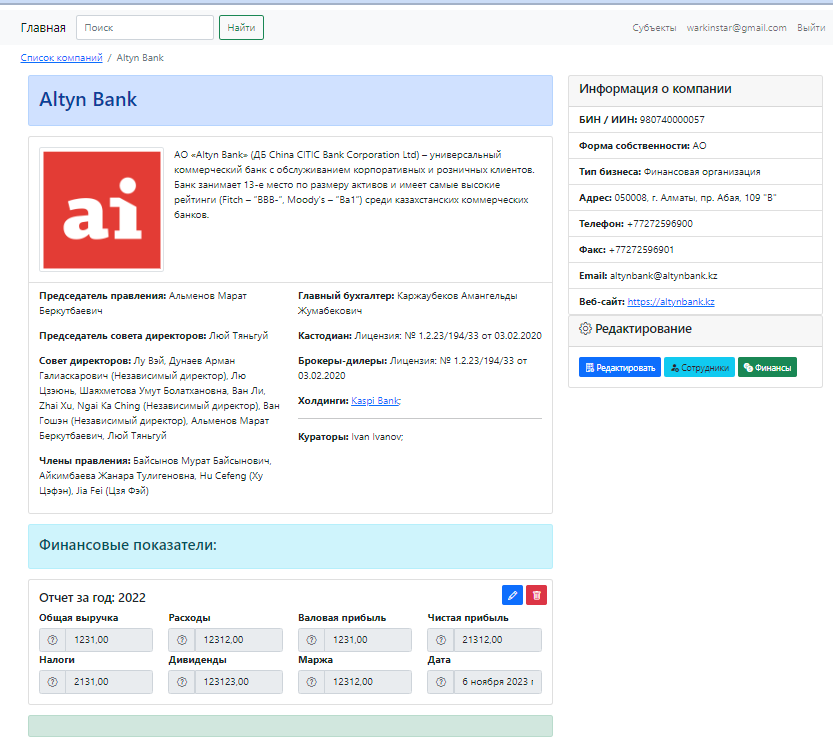The image size is (833, 748).
Task: Click the Валовая прибыль field 1231,00
Action: coord(368,640)
